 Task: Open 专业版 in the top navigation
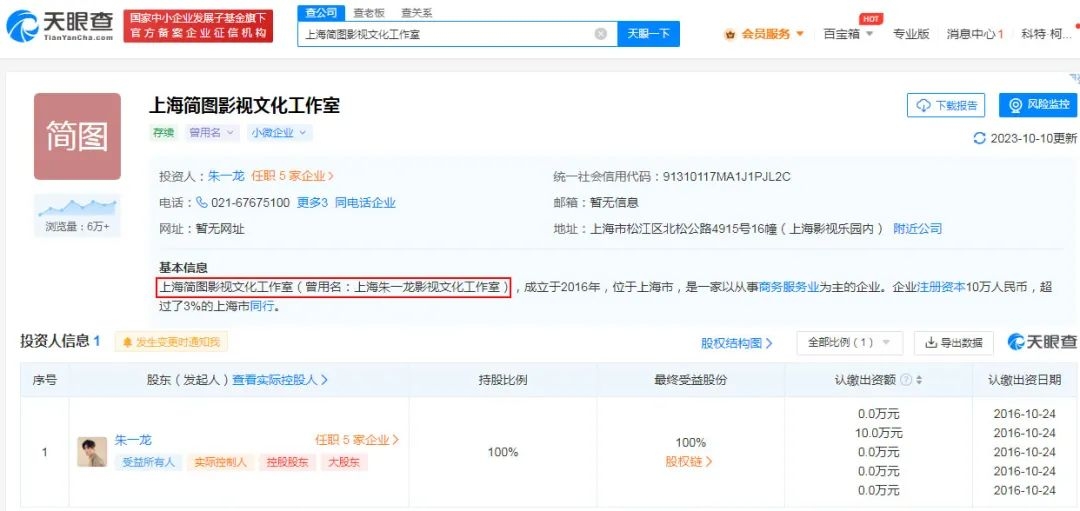911,34
